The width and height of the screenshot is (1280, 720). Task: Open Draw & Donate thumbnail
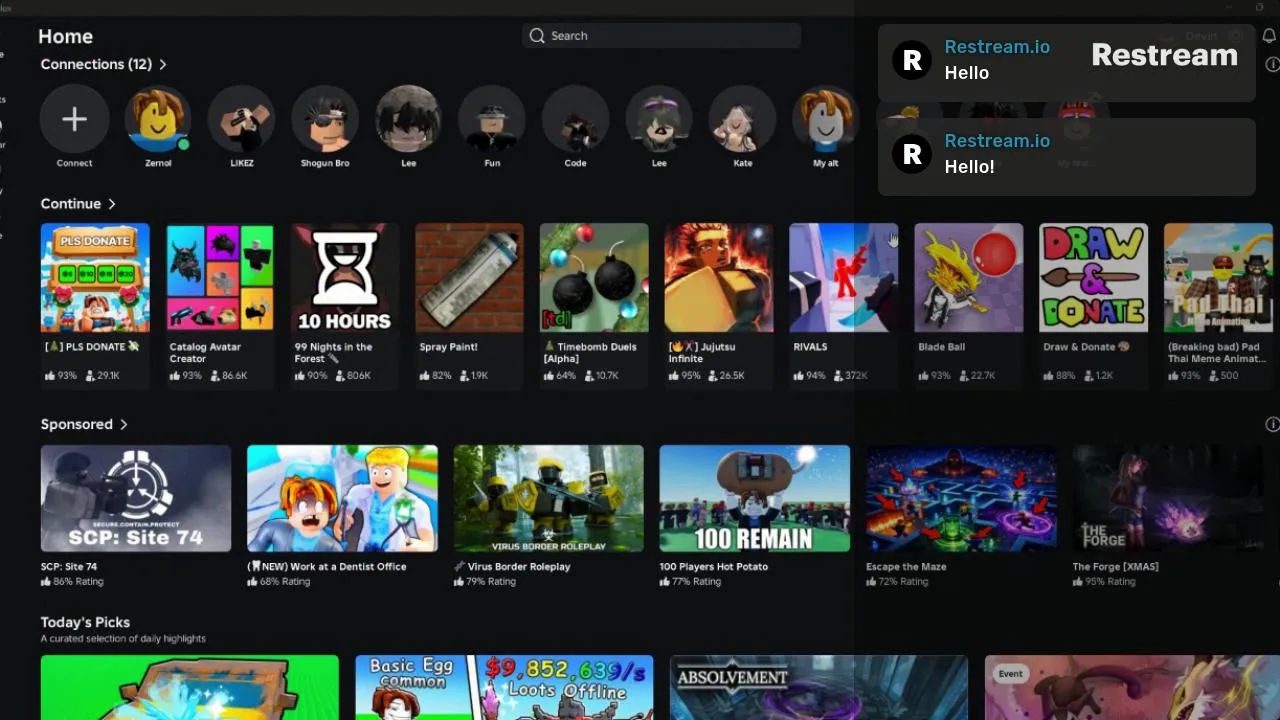coord(1094,277)
